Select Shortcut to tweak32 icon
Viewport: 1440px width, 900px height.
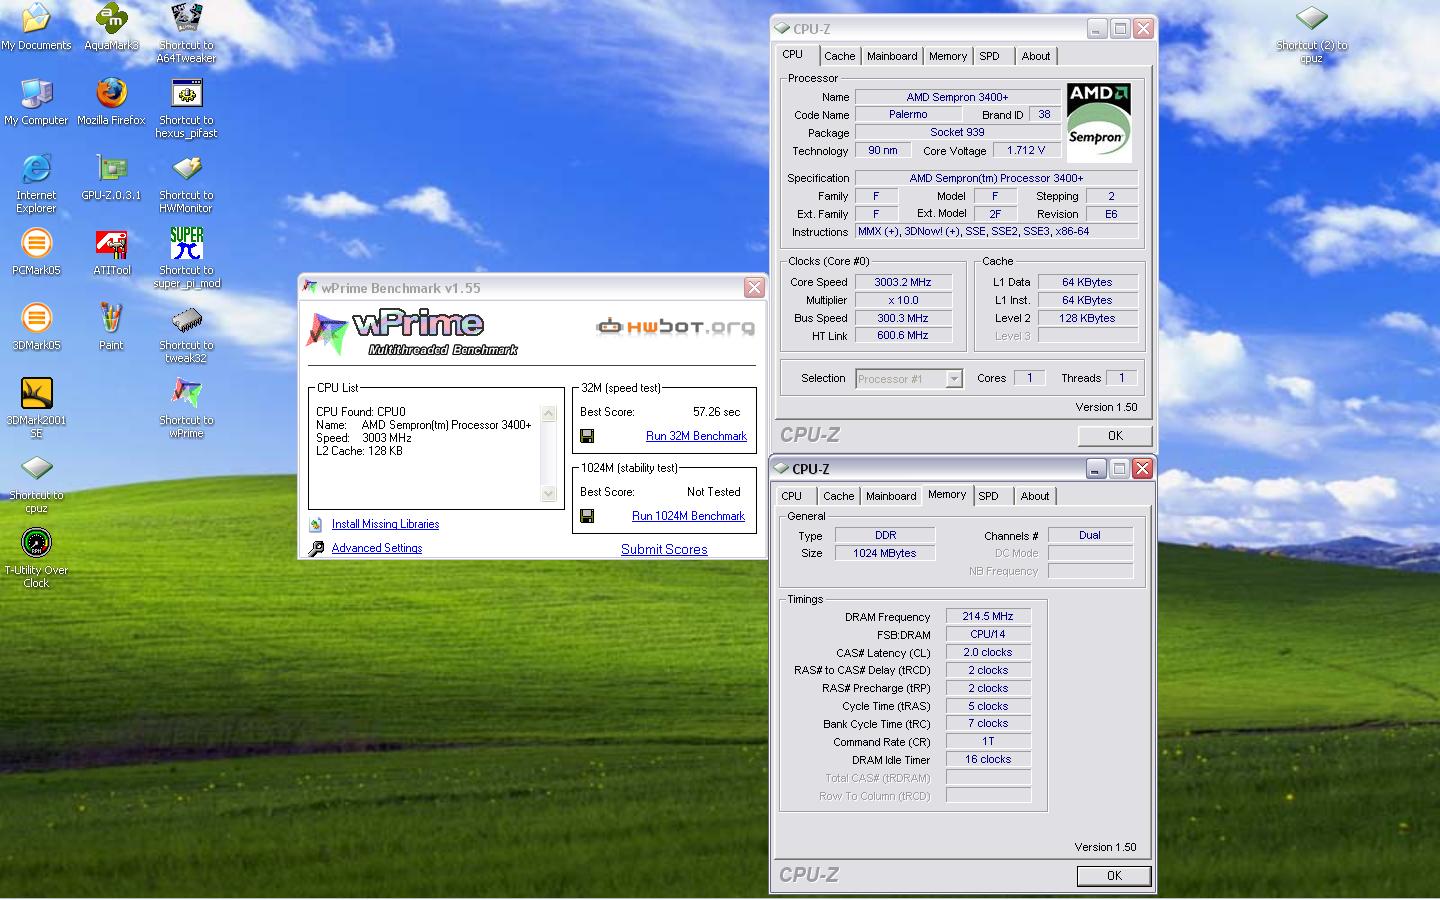tap(186, 332)
